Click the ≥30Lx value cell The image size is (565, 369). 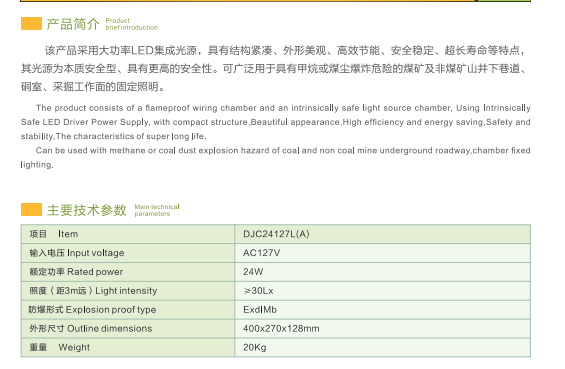(383, 291)
